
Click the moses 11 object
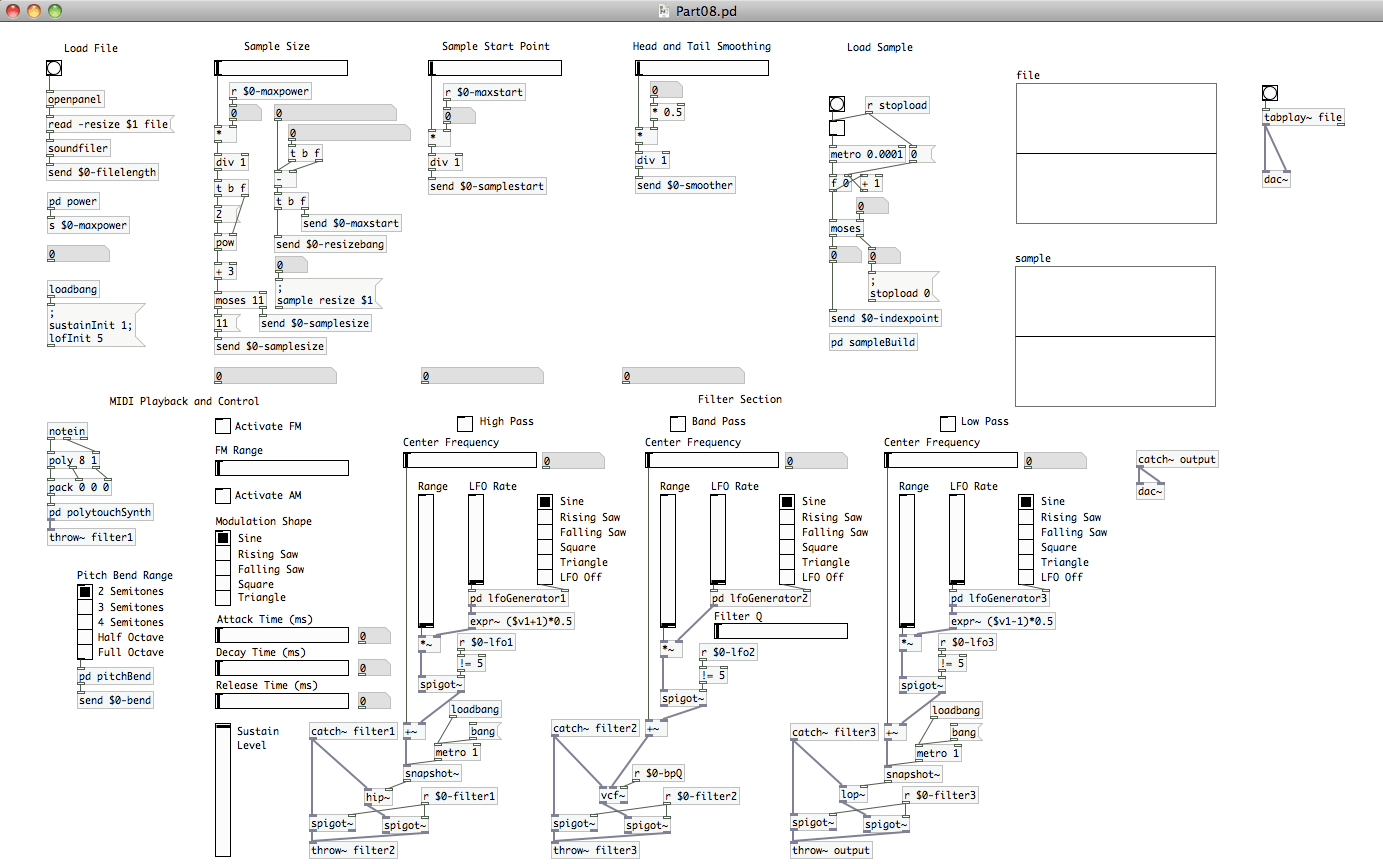pyautogui.click(x=241, y=301)
